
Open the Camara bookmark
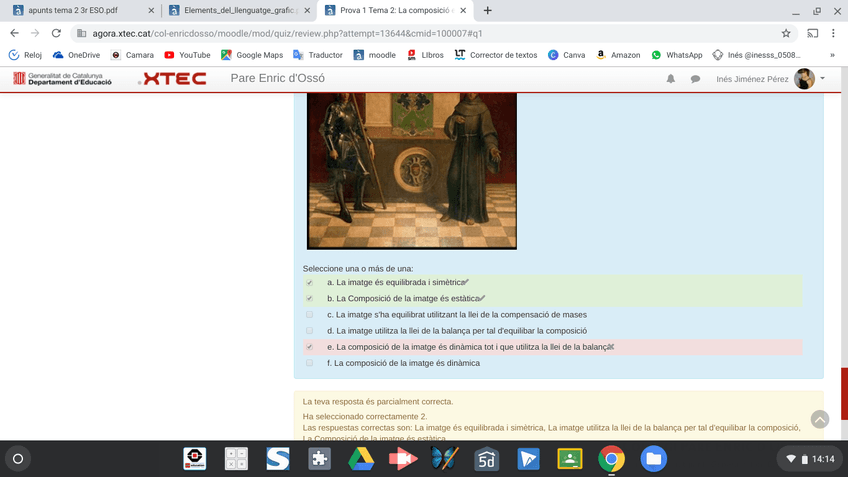coord(132,55)
